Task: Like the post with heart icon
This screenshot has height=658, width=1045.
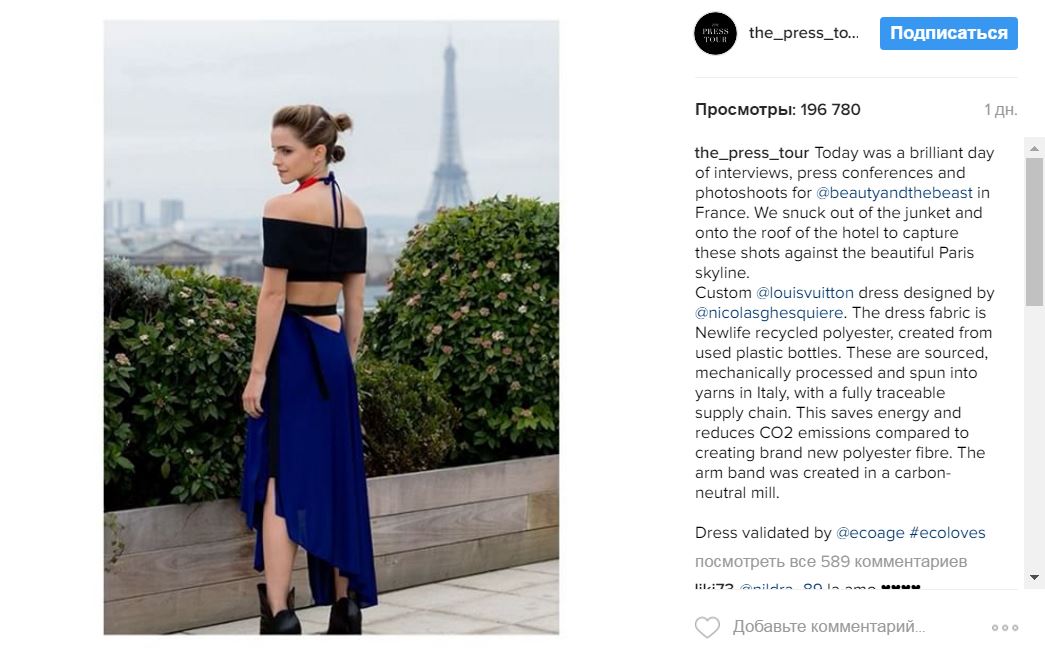Action: click(x=708, y=627)
